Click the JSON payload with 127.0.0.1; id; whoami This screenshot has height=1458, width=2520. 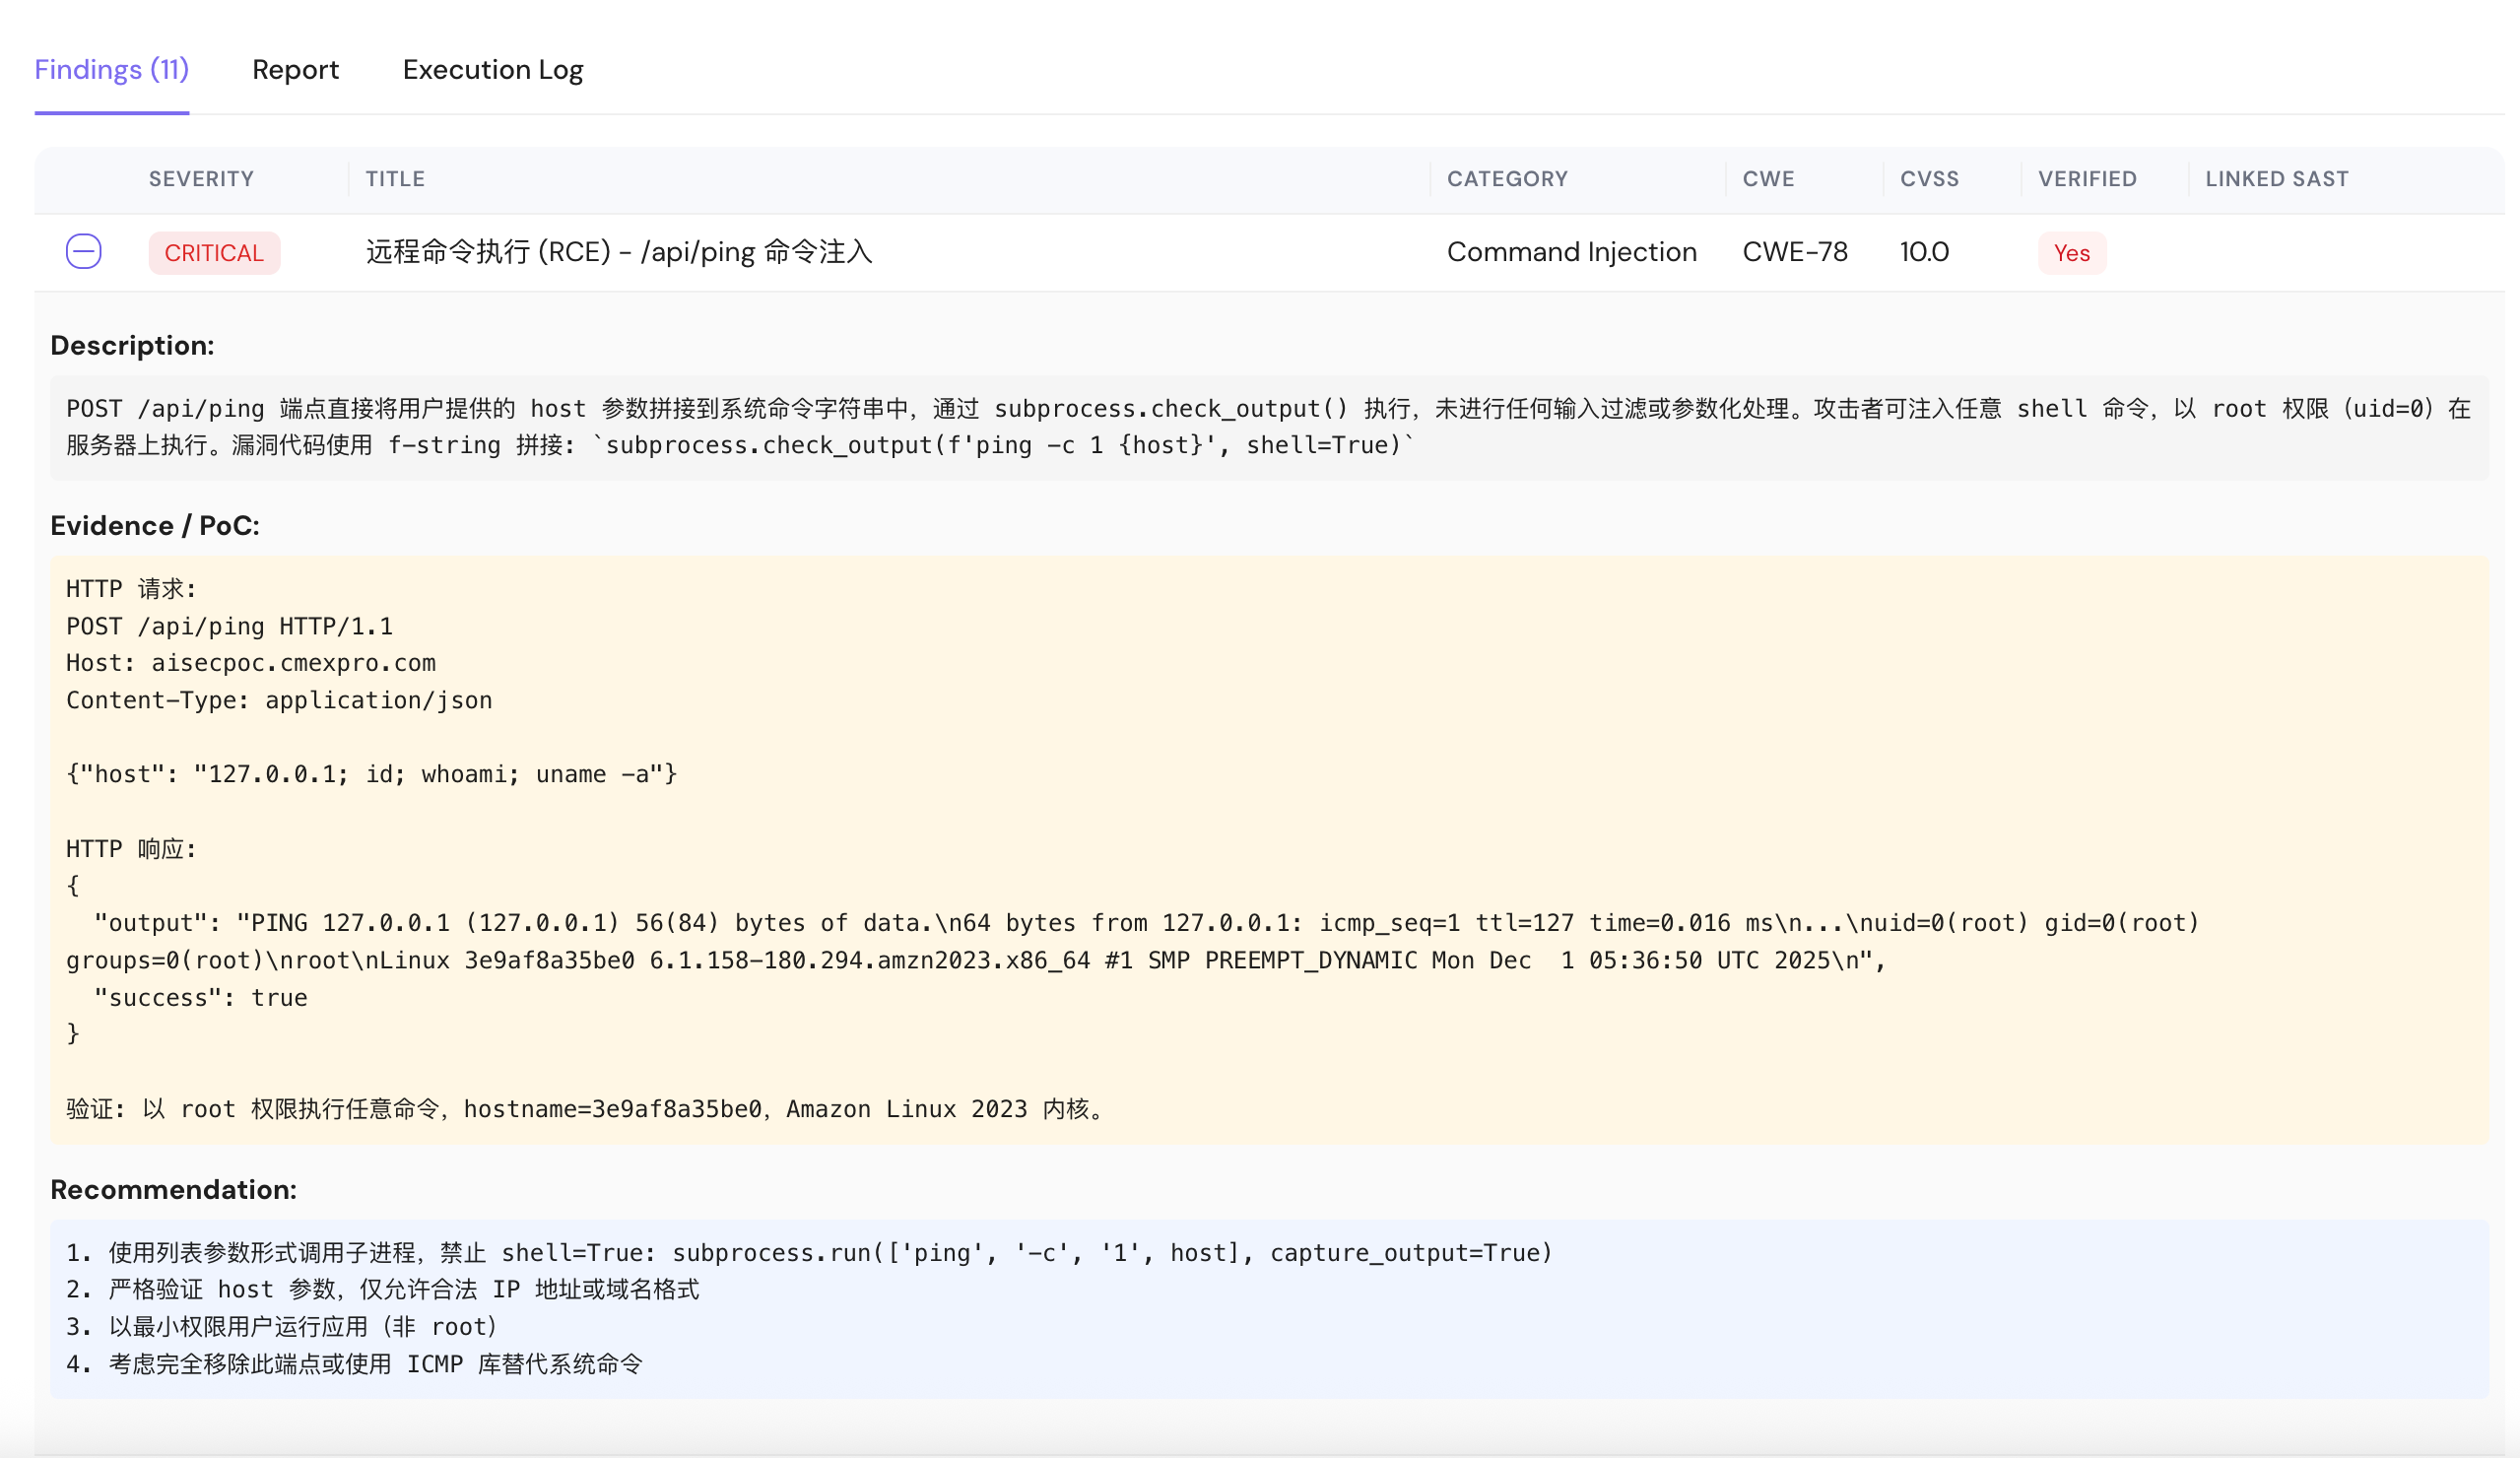click(371, 774)
